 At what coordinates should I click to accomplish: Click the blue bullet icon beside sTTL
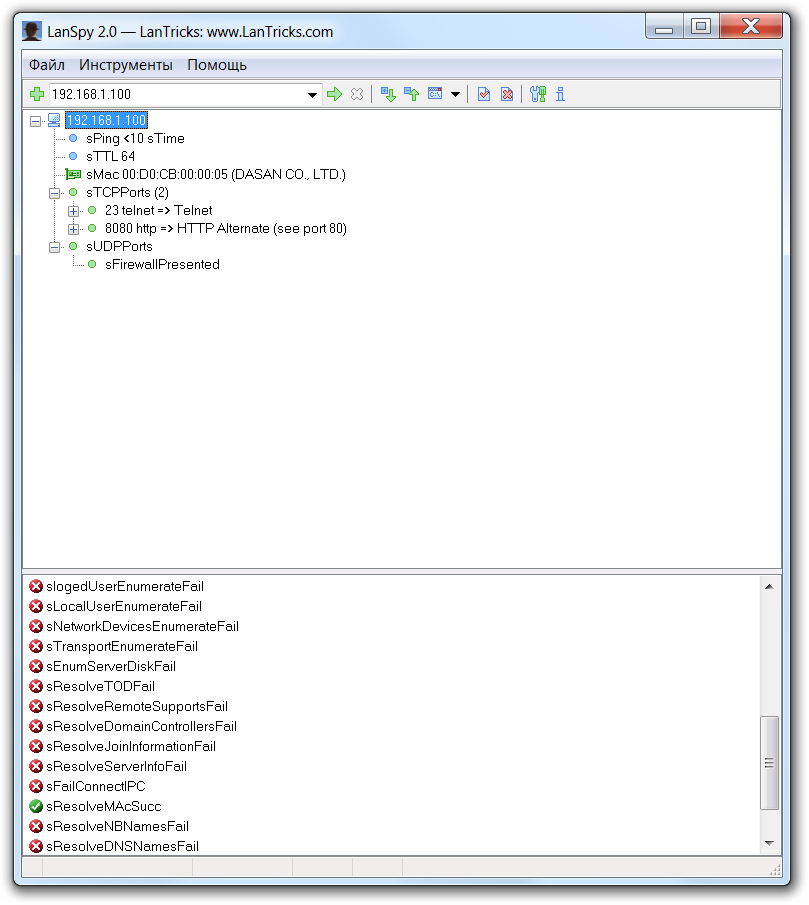[73, 156]
